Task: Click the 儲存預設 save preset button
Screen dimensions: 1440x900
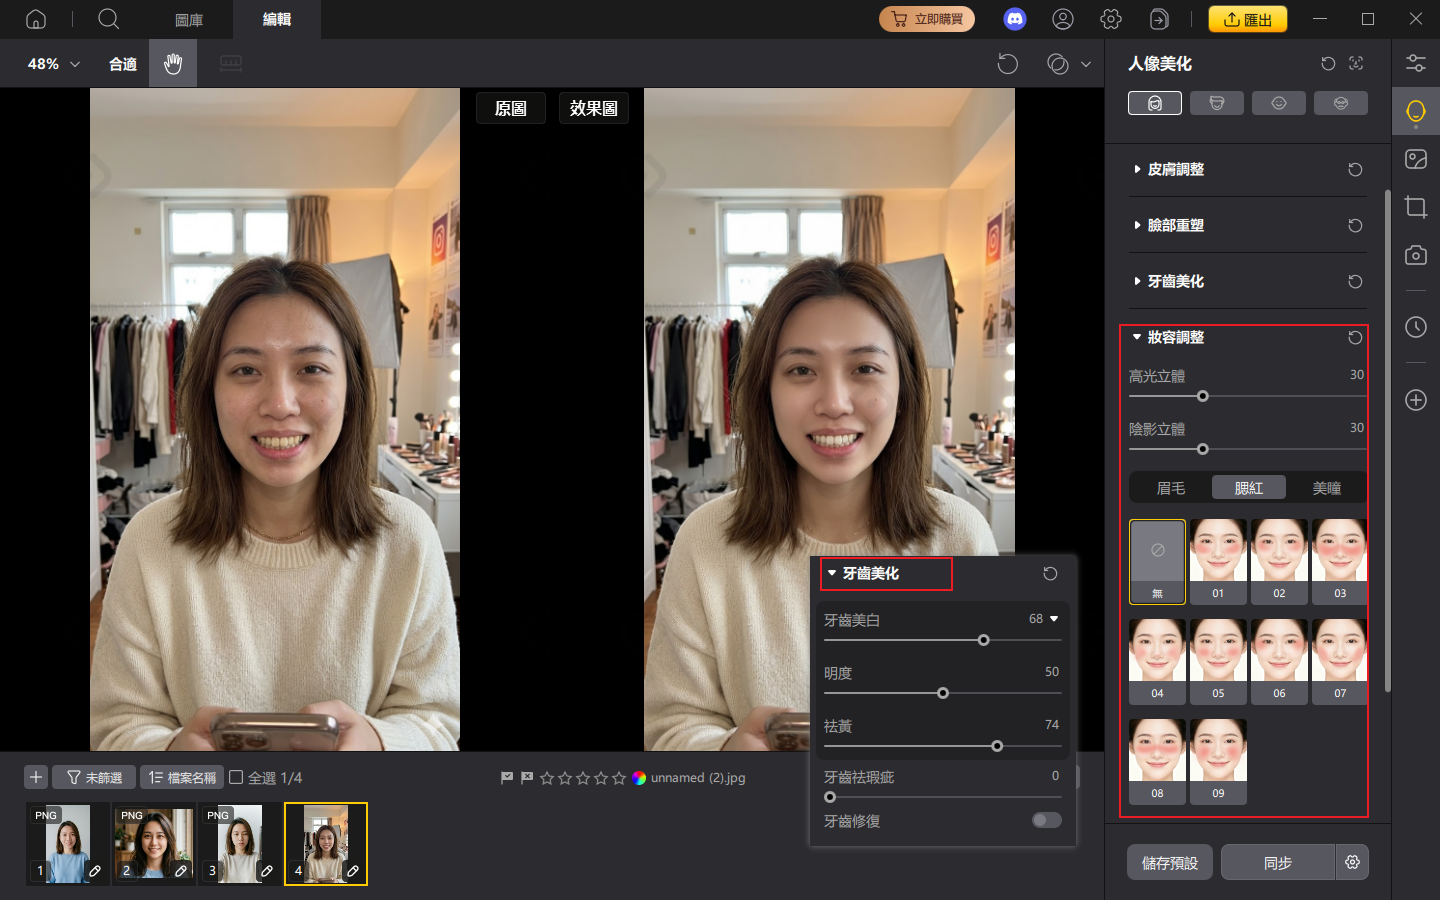Action: (x=1169, y=862)
